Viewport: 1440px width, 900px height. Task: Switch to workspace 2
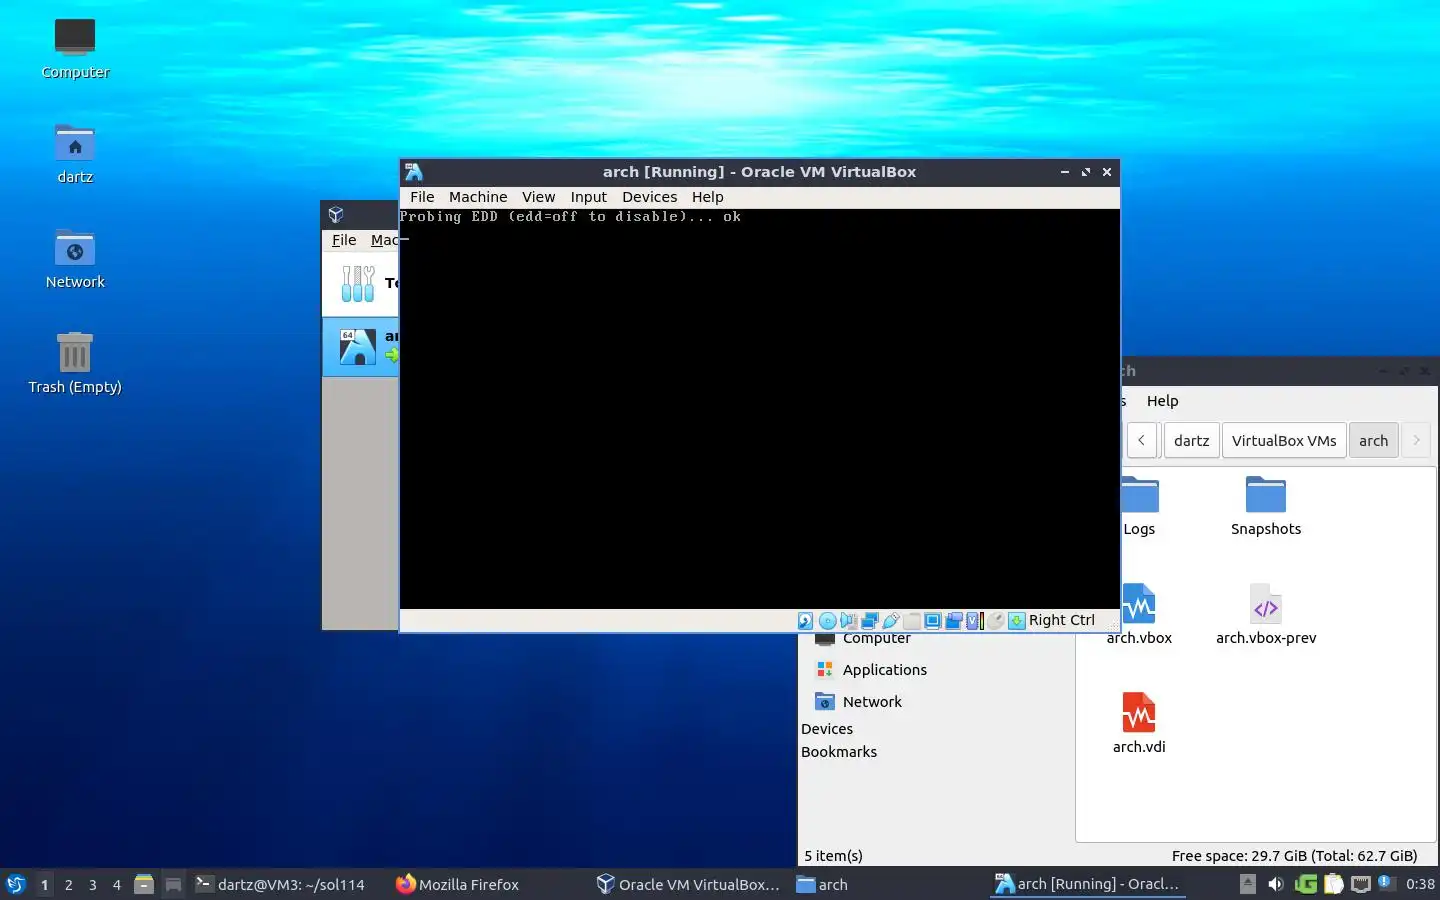68,884
